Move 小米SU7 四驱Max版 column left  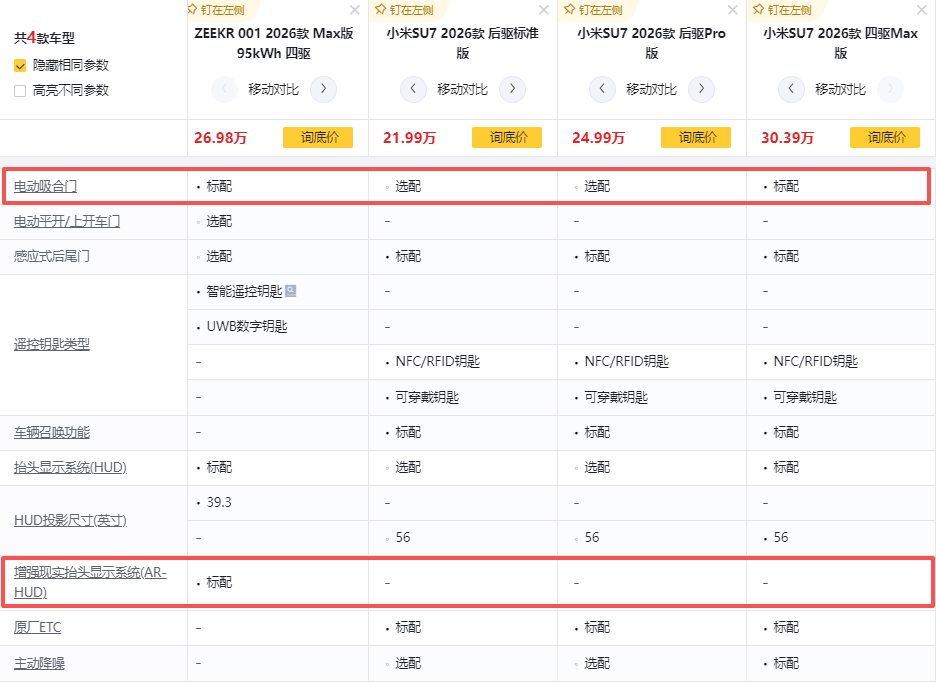click(x=791, y=89)
